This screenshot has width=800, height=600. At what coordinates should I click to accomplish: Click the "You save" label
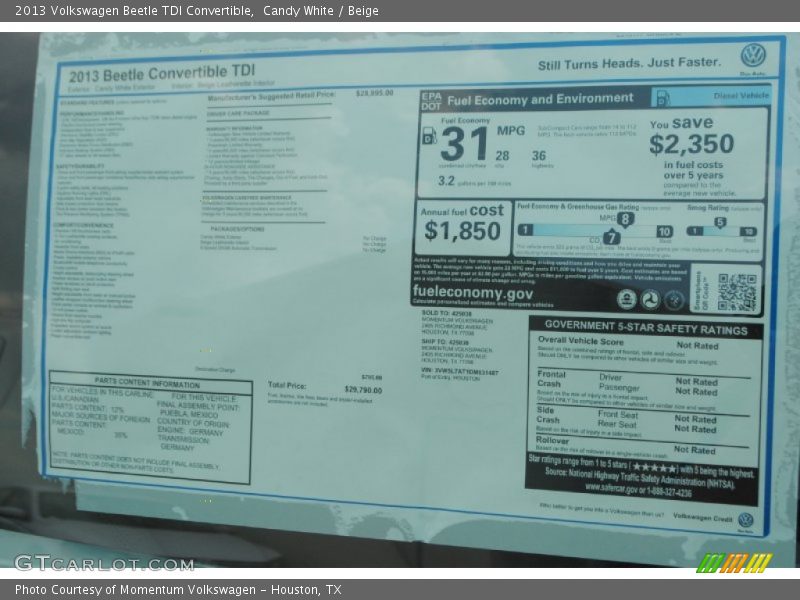click(x=681, y=123)
